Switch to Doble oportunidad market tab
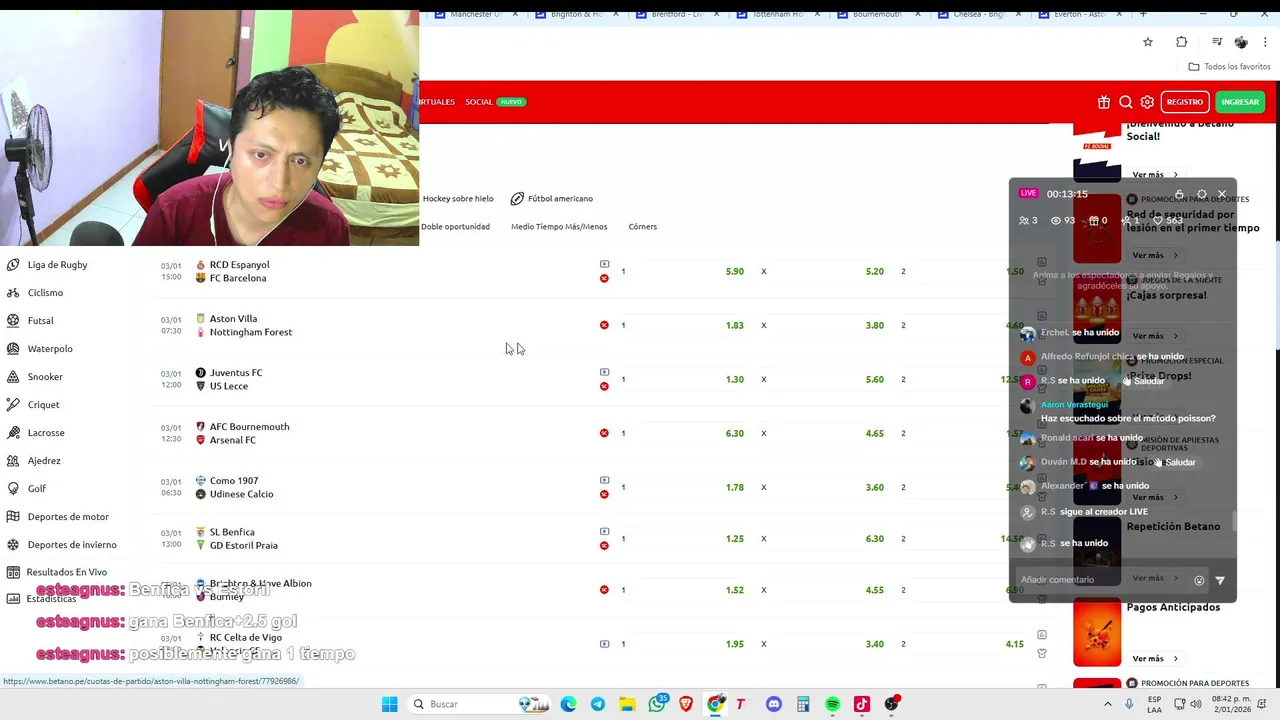1280x720 pixels. point(455,226)
